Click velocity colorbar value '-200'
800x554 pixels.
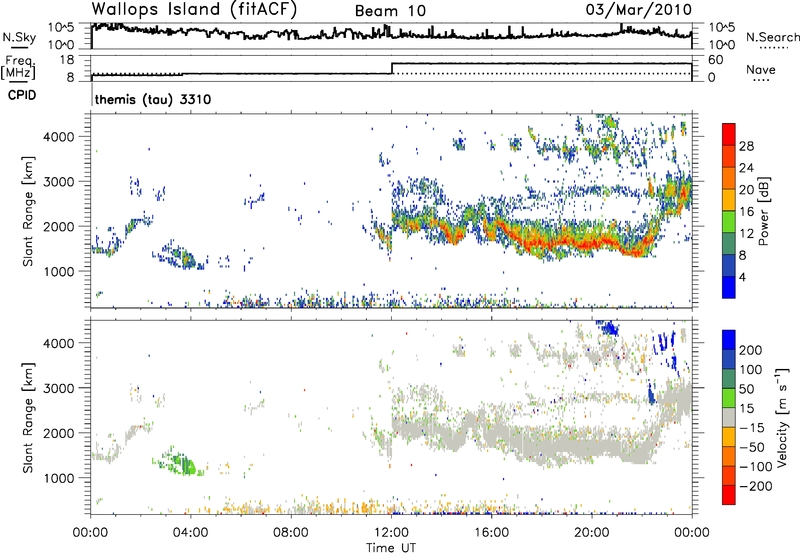click(756, 486)
